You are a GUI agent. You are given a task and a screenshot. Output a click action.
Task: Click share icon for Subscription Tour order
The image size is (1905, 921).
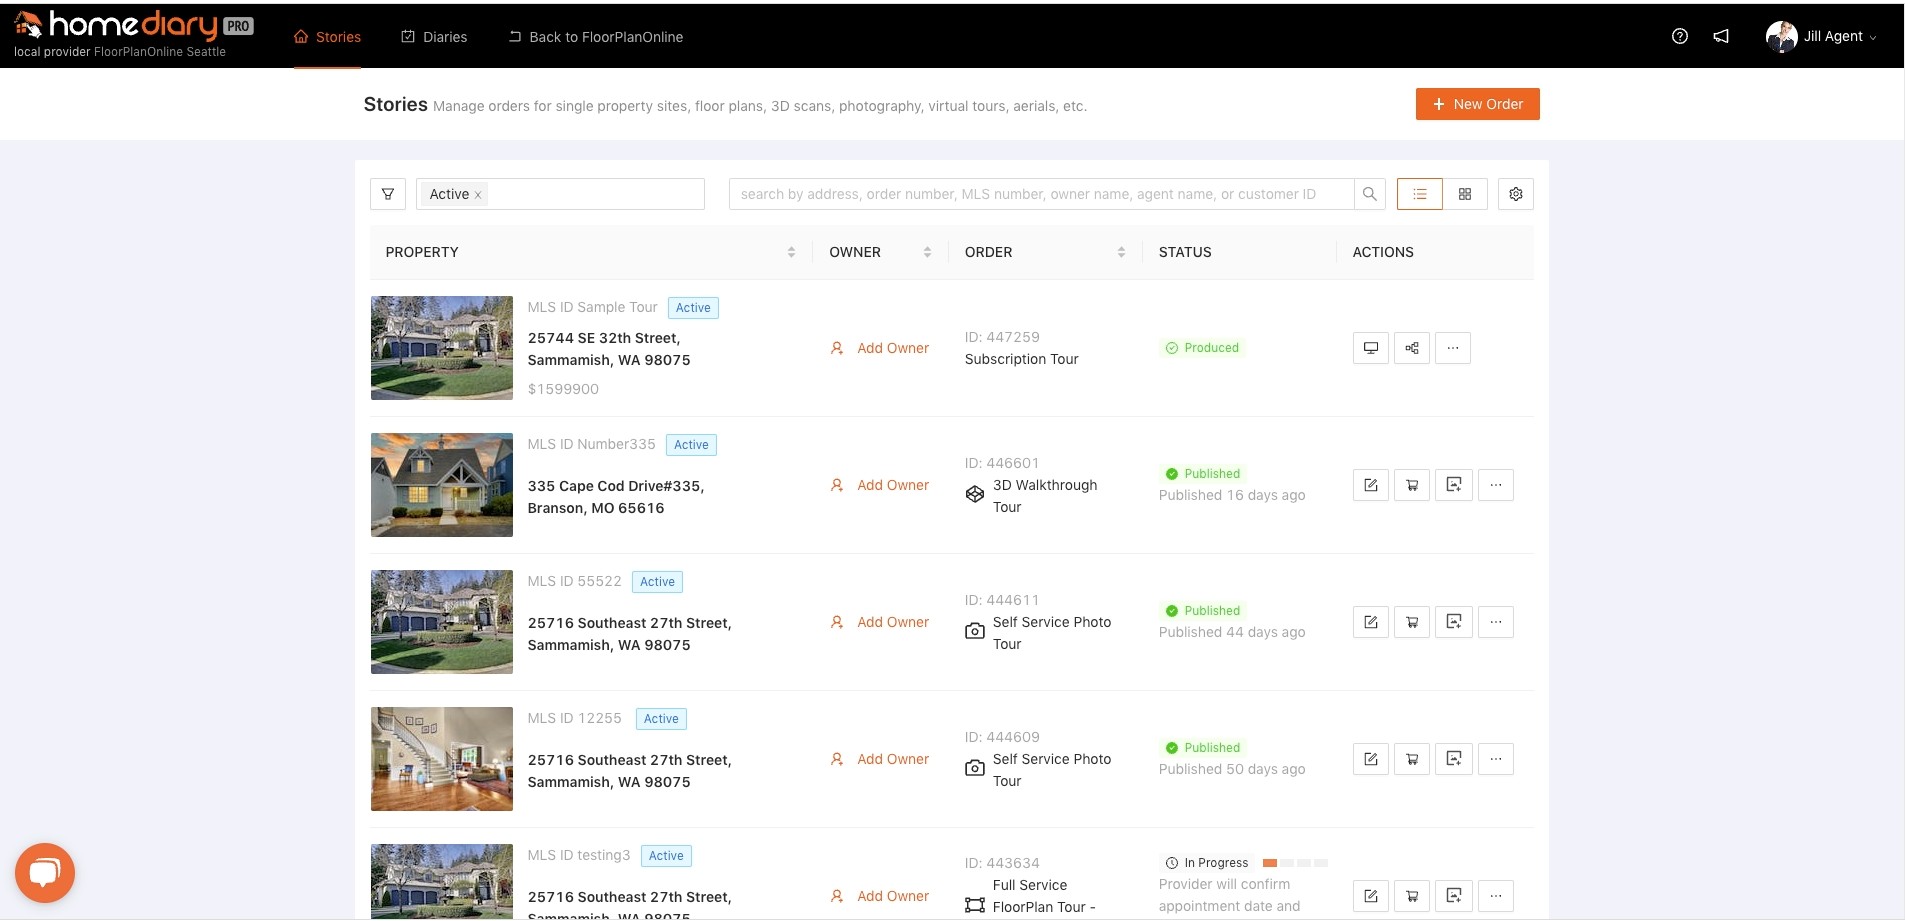click(1412, 348)
